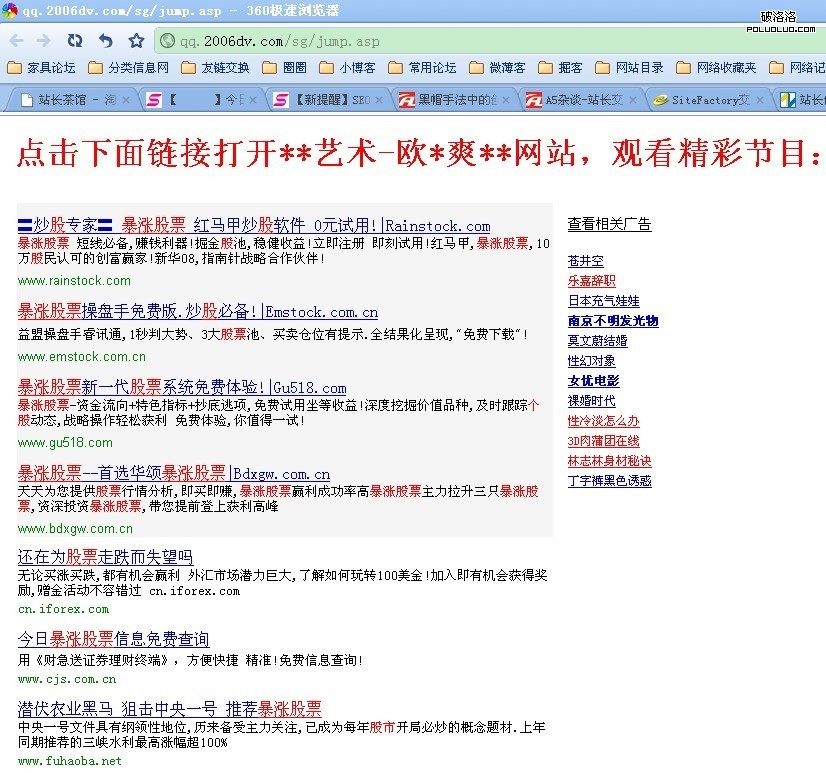Image resolution: width=826 pixels, height=781 pixels.
Task: Open the www.rainstock.com green URL link
Action: click(x=74, y=281)
